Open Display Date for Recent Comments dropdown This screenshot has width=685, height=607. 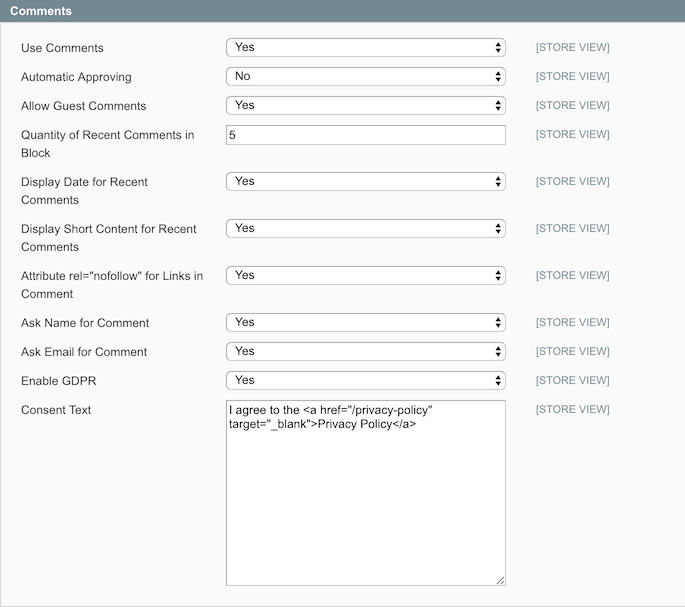click(x=365, y=182)
